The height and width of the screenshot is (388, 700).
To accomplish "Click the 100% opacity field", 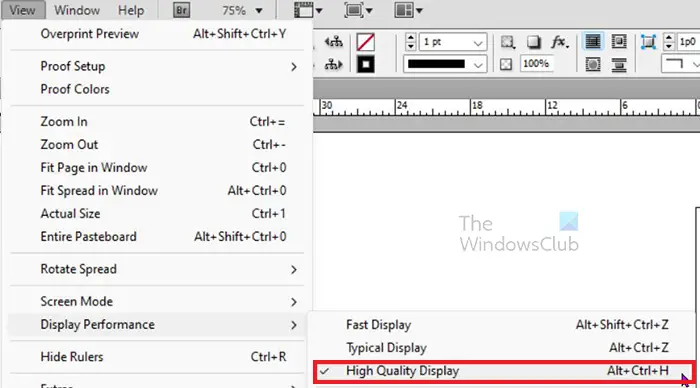I will 536,64.
